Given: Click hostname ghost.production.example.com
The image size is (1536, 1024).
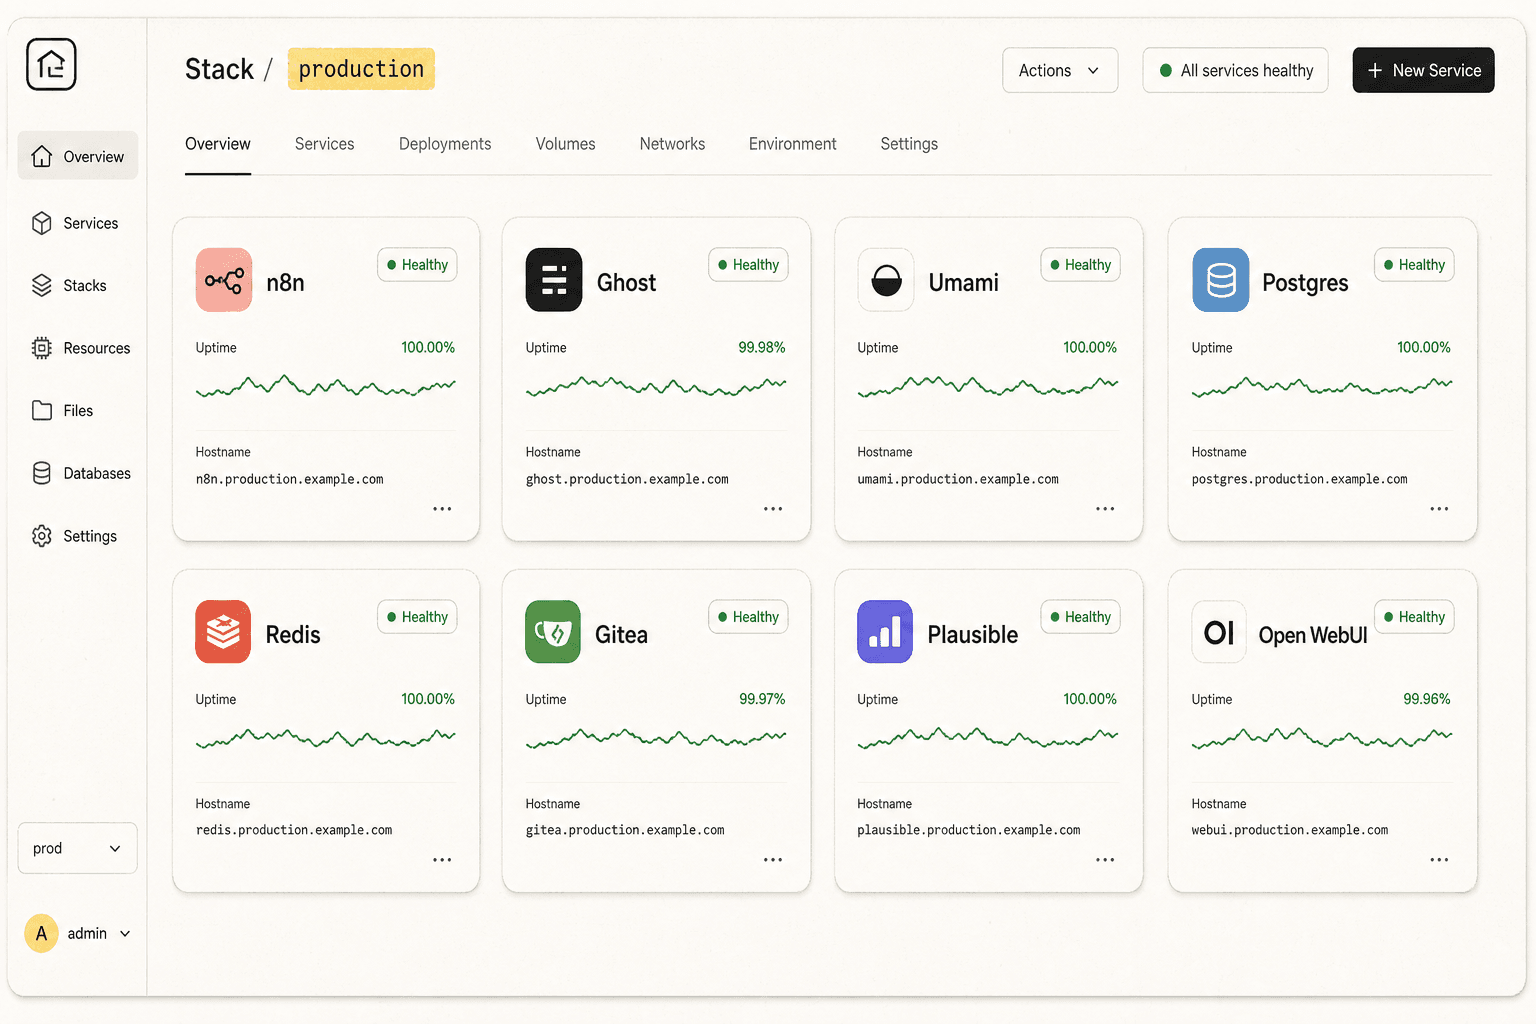Looking at the screenshot, I should tap(627, 479).
